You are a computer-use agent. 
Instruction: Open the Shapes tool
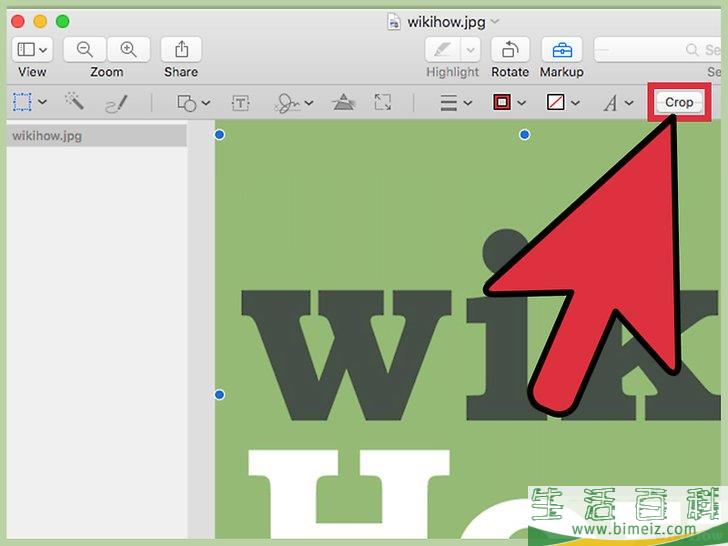pyautogui.click(x=187, y=103)
